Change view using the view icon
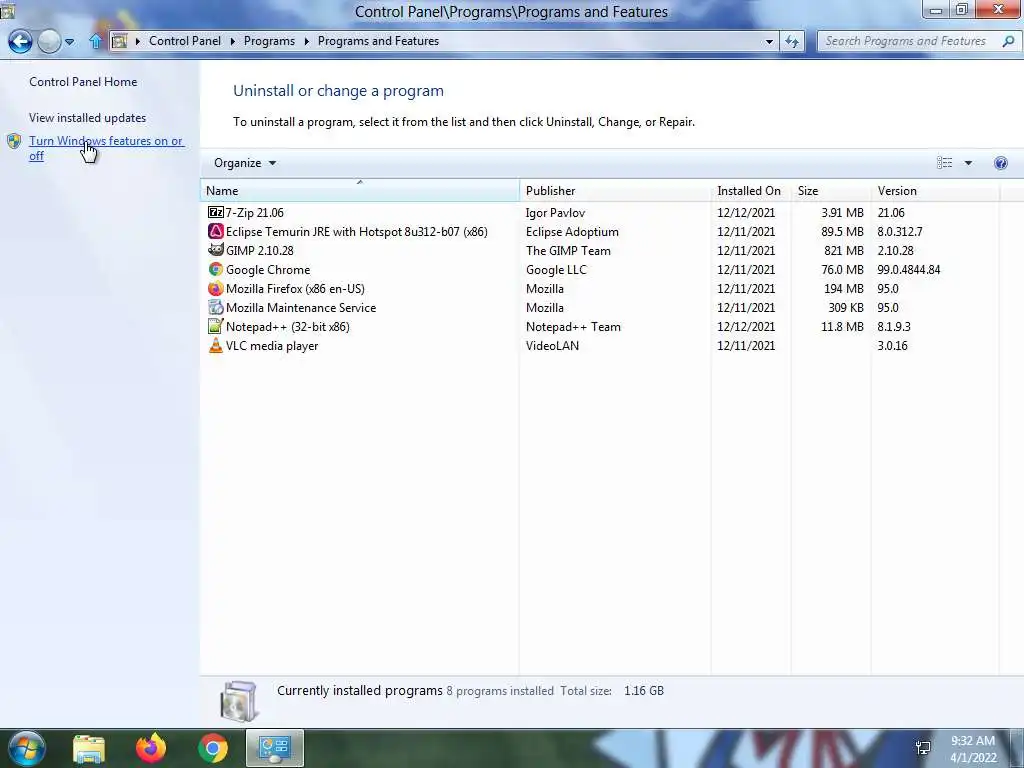 (x=944, y=163)
